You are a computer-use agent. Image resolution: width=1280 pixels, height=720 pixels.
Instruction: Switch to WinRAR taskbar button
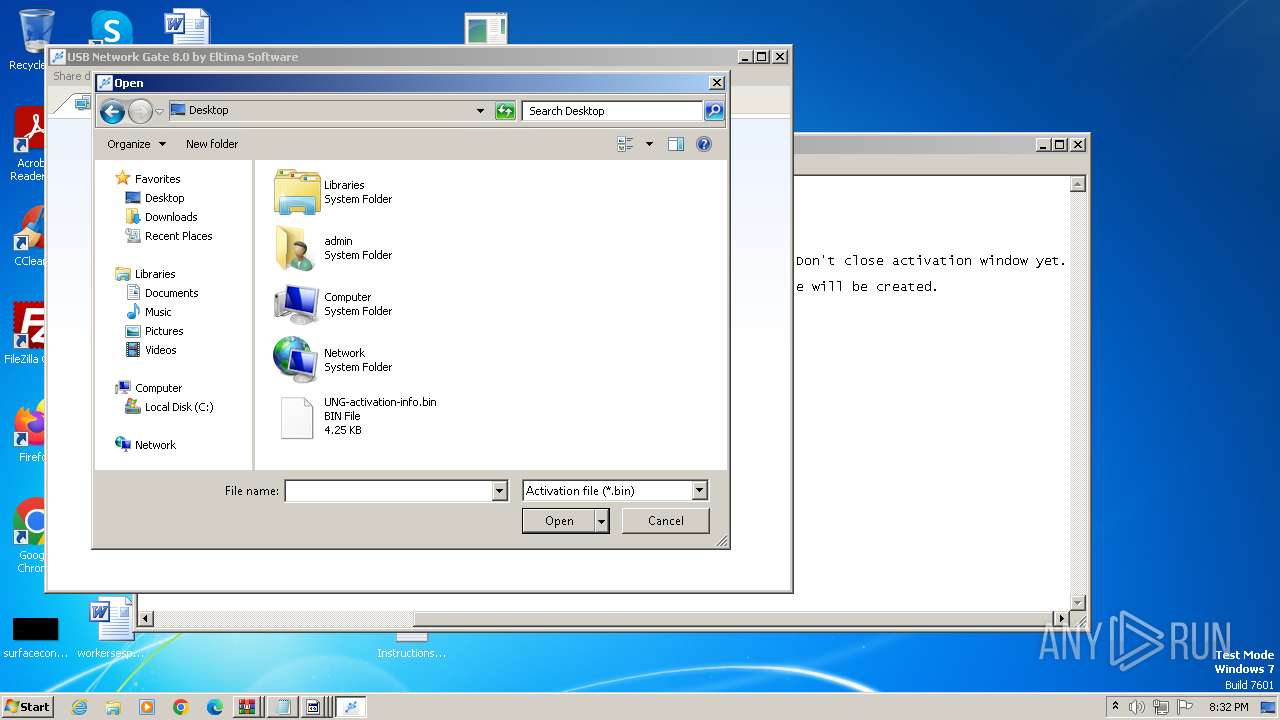pyautogui.click(x=247, y=707)
